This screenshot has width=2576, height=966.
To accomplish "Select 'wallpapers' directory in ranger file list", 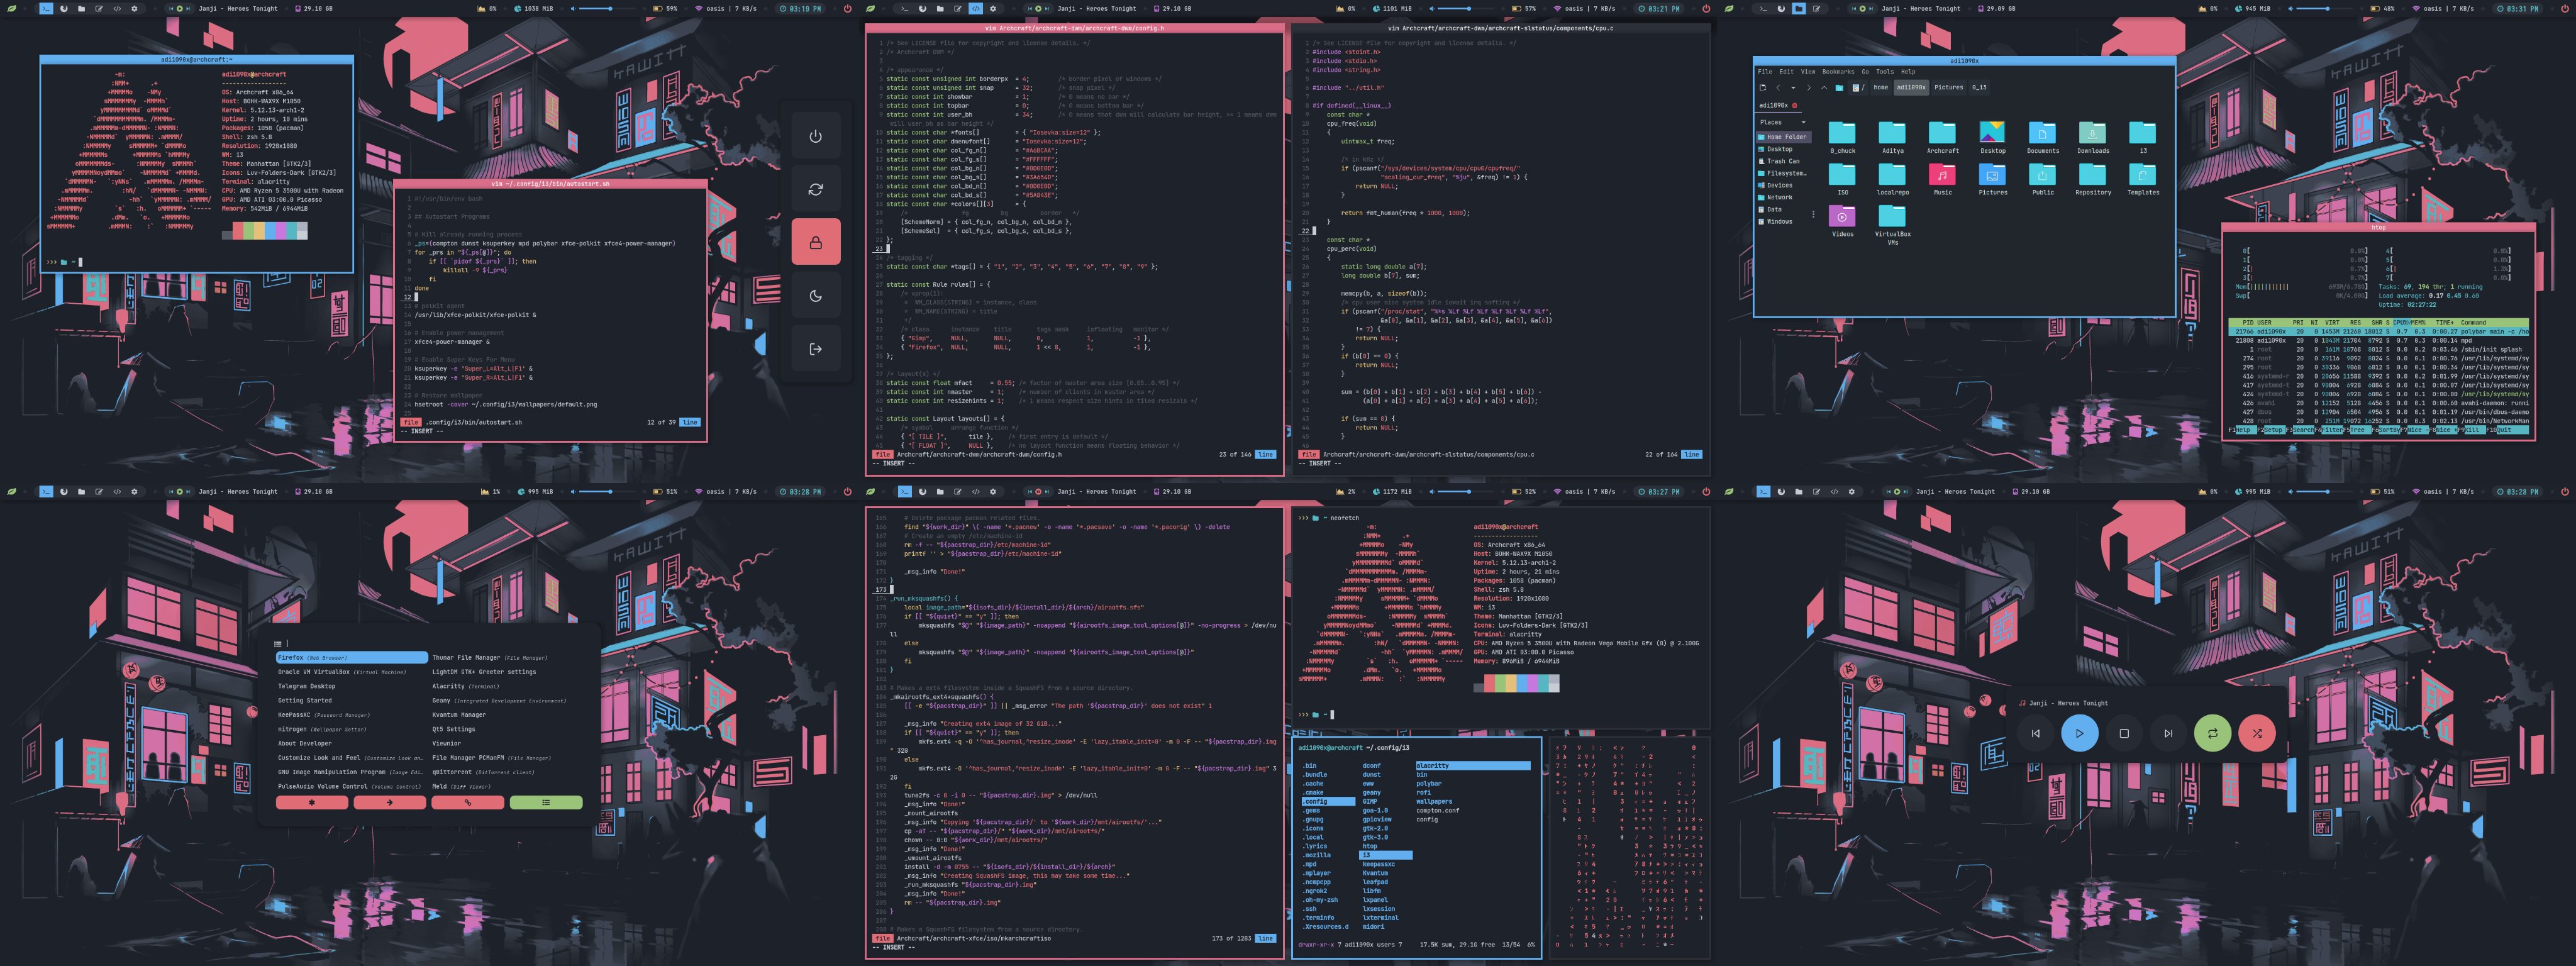I will click(x=1434, y=801).
